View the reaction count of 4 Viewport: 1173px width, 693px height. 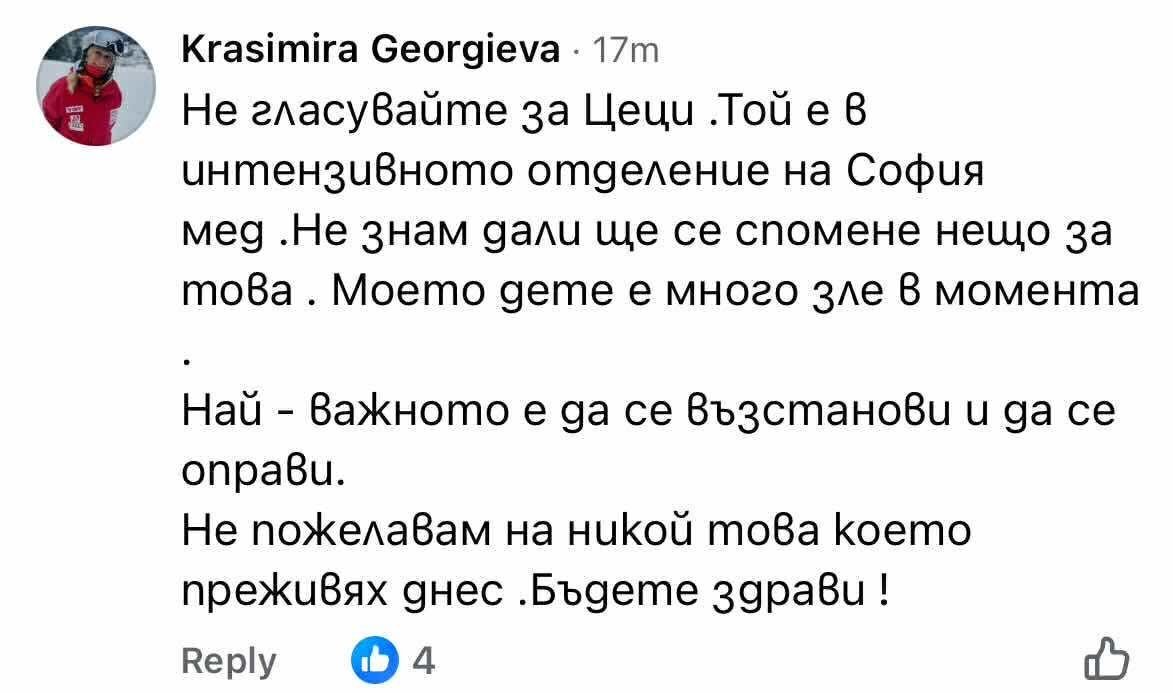[x=423, y=661]
